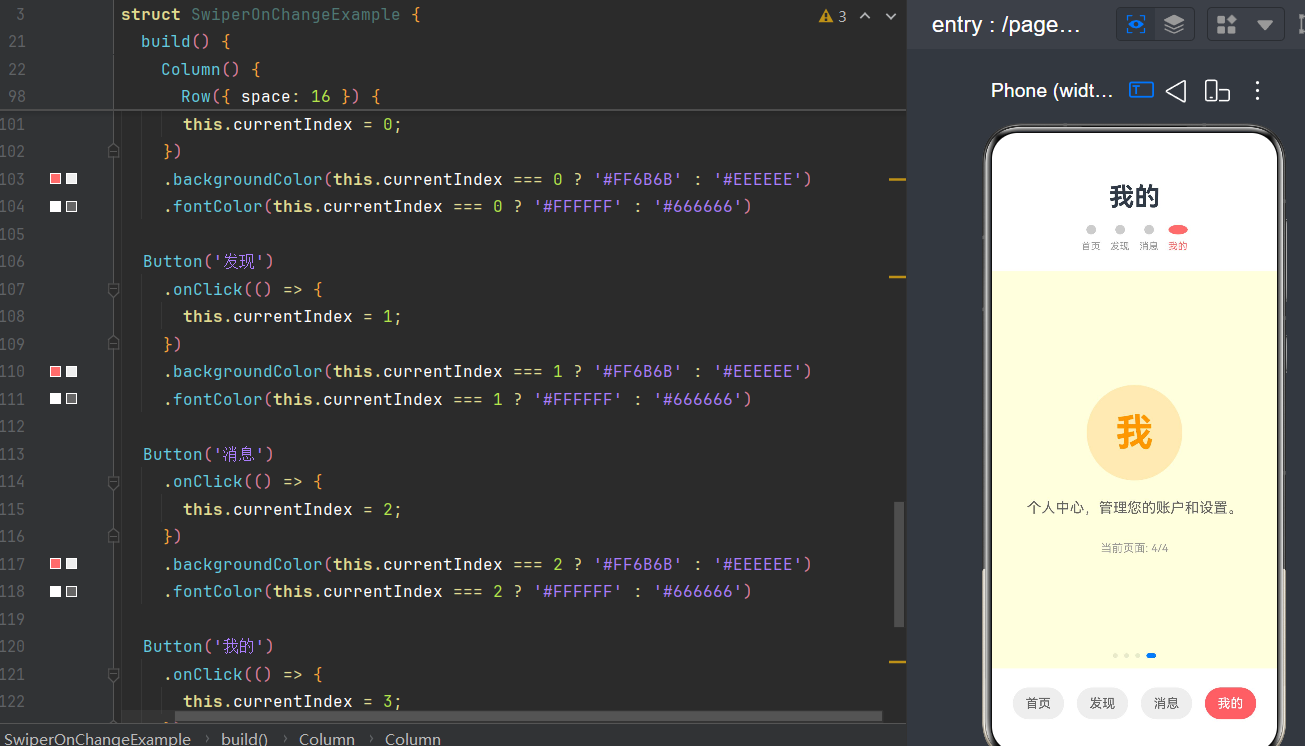Click SwiperOnChangeExample in the breadcrumb bar
This screenshot has width=1305, height=746.
pyautogui.click(x=97, y=739)
